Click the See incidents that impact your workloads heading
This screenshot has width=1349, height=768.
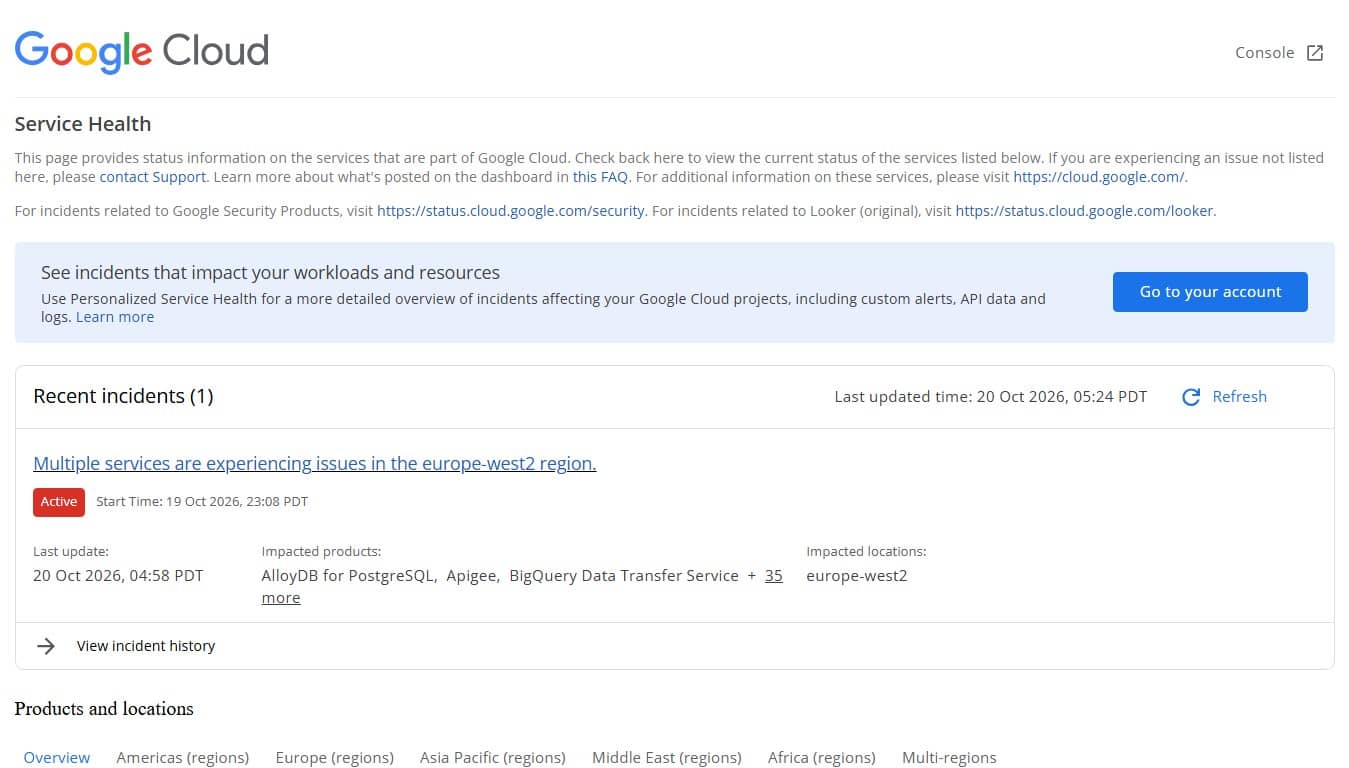pyautogui.click(x=270, y=273)
